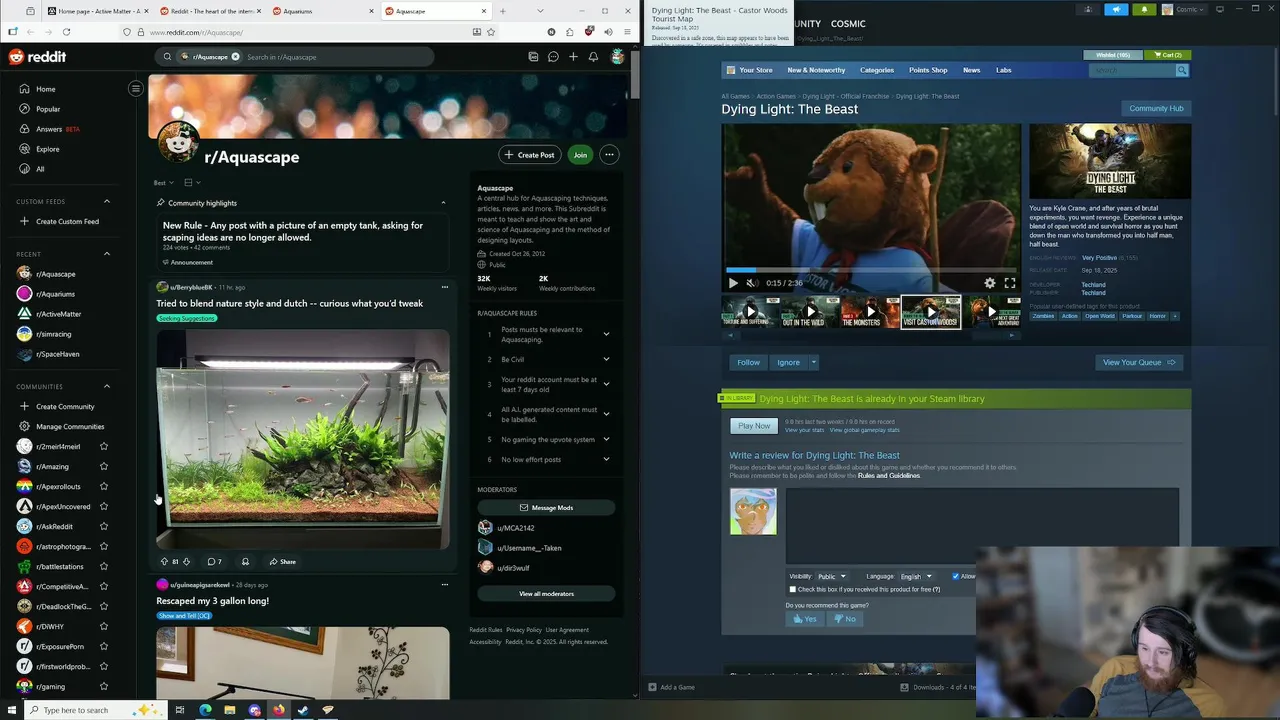
Task: Open Steam review Visibility dropdown
Action: pyautogui.click(x=831, y=577)
